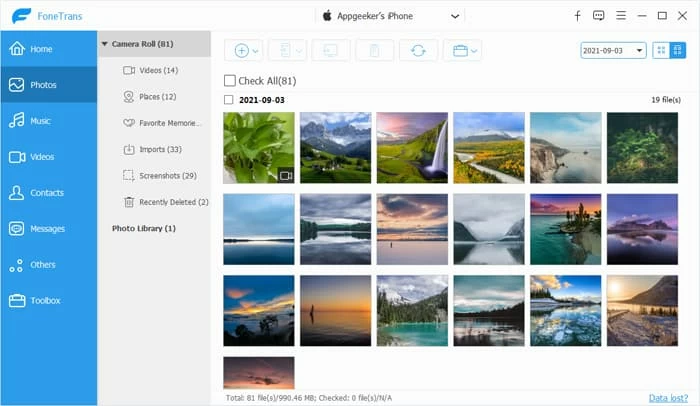Viewport: 700px width, 406px height.
Task: Tick the Check All(81) checkbox
Action: [230, 81]
